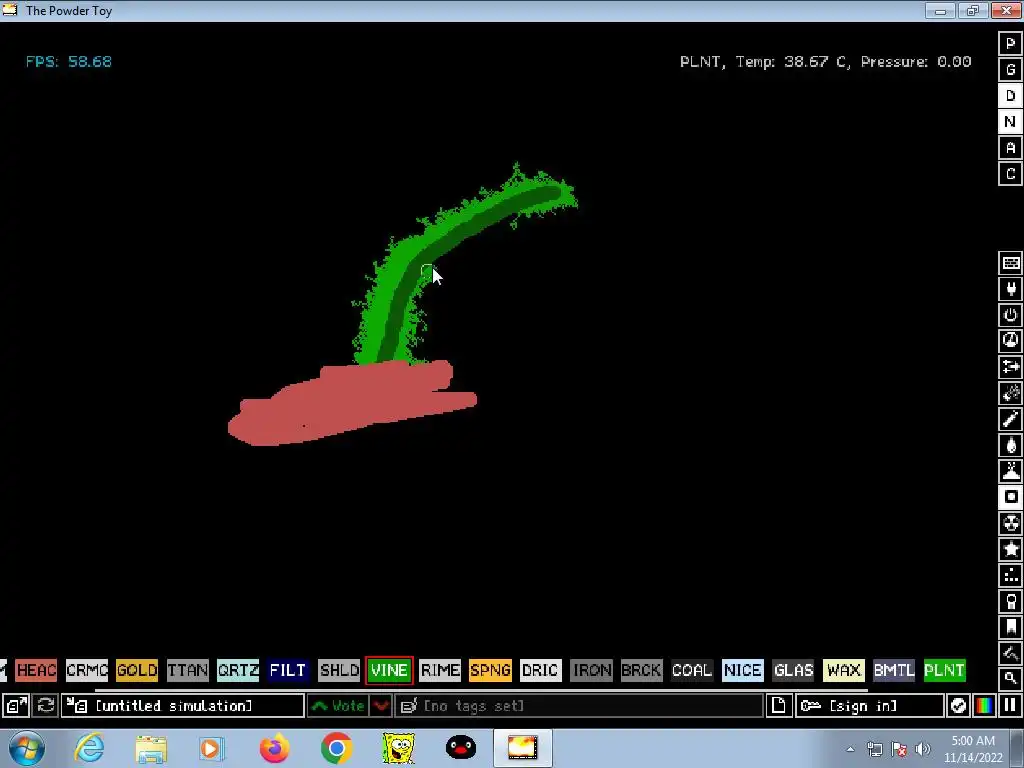Select the CRMC element

pyautogui.click(x=87, y=670)
